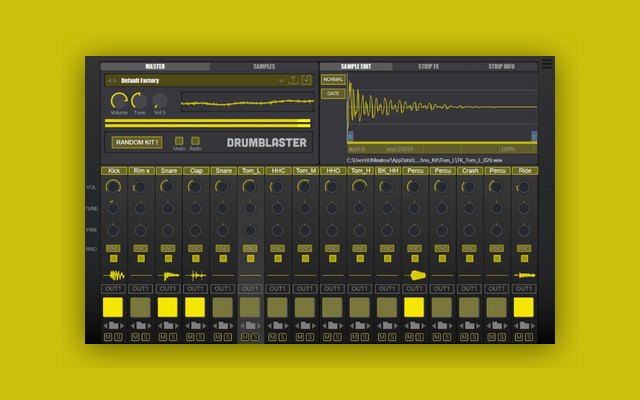Trigger the Kick drum pad

(x=113, y=307)
